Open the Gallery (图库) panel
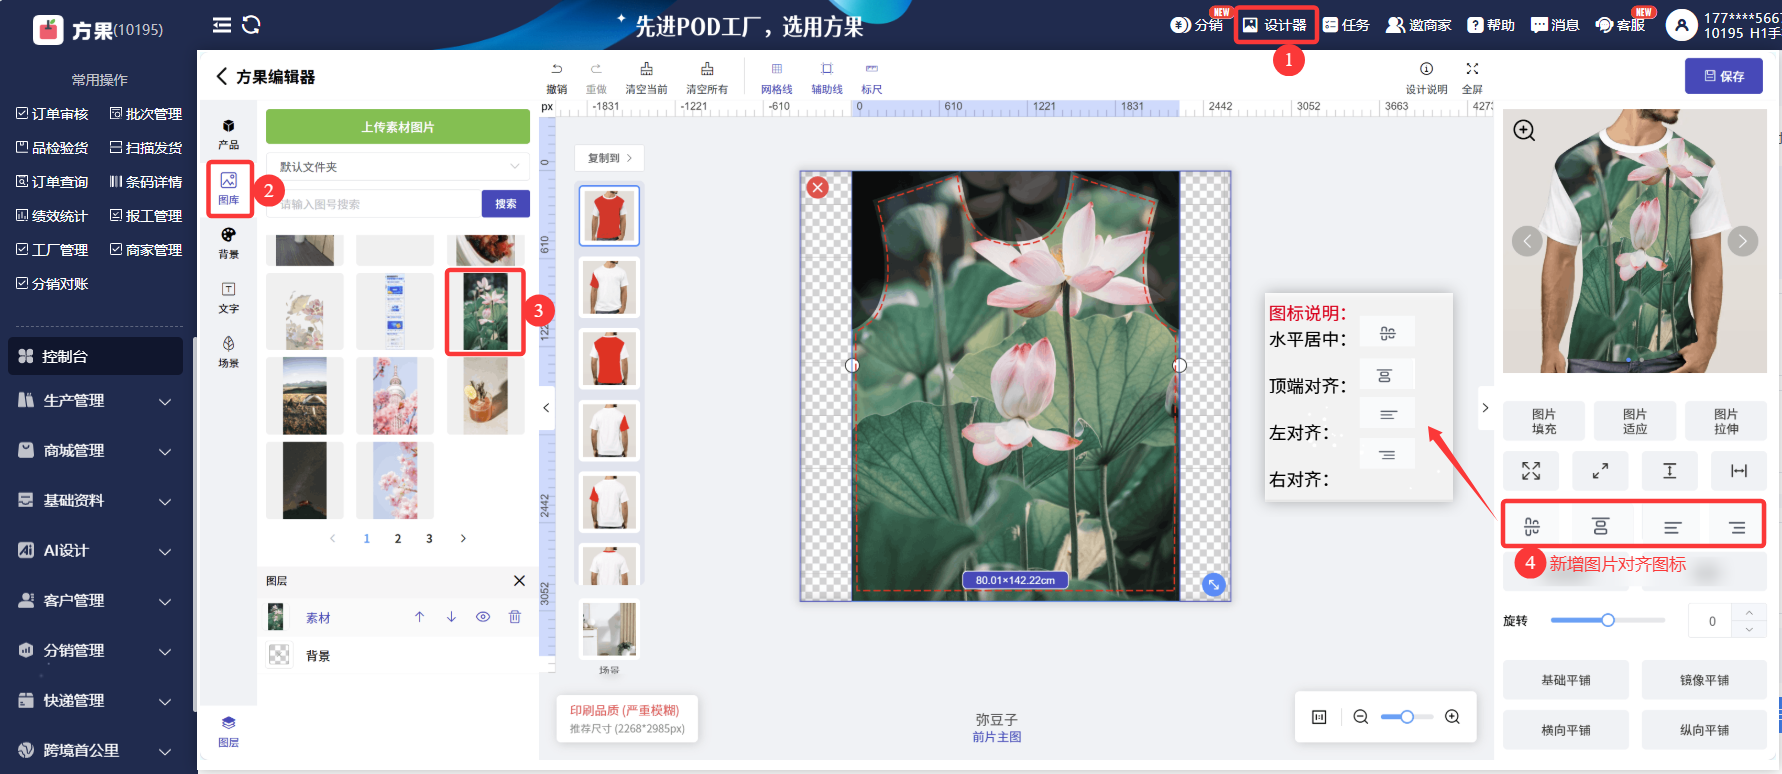Image resolution: width=1782 pixels, height=774 pixels. [x=229, y=188]
